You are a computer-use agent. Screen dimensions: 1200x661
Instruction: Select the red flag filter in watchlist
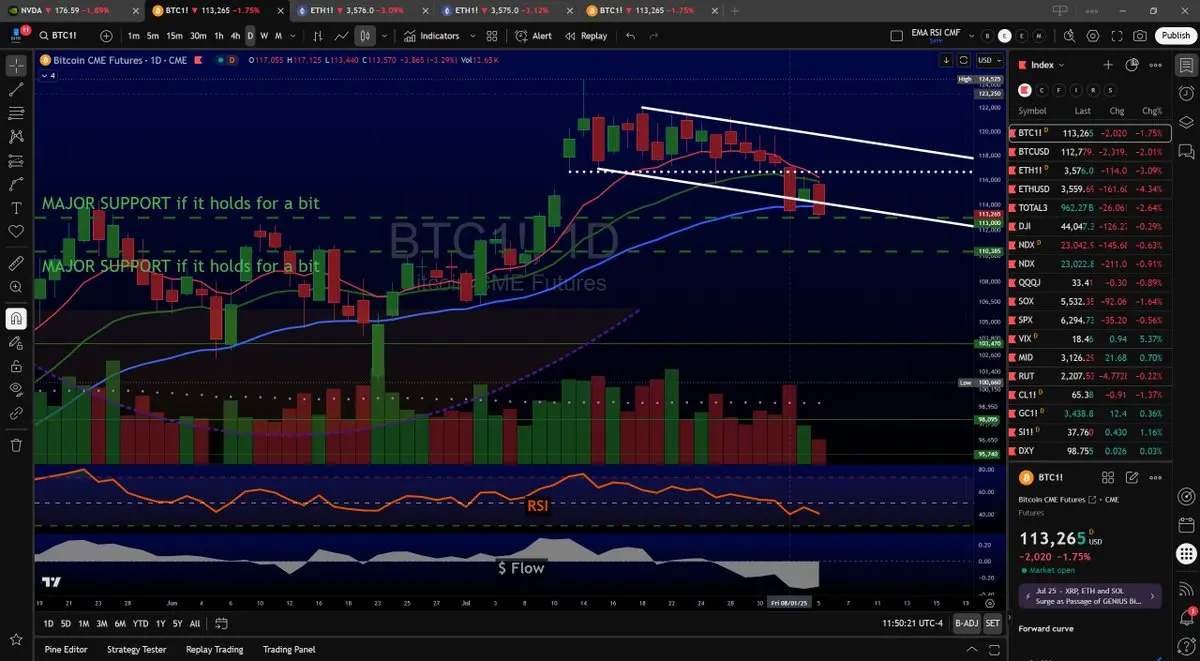click(x=1025, y=89)
